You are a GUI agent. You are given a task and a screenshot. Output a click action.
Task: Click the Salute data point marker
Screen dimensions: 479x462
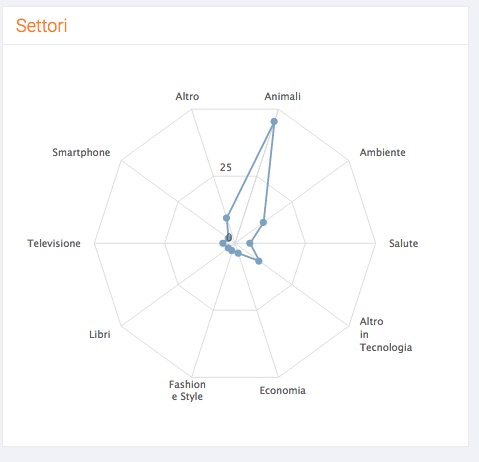click(x=250, y=243)
